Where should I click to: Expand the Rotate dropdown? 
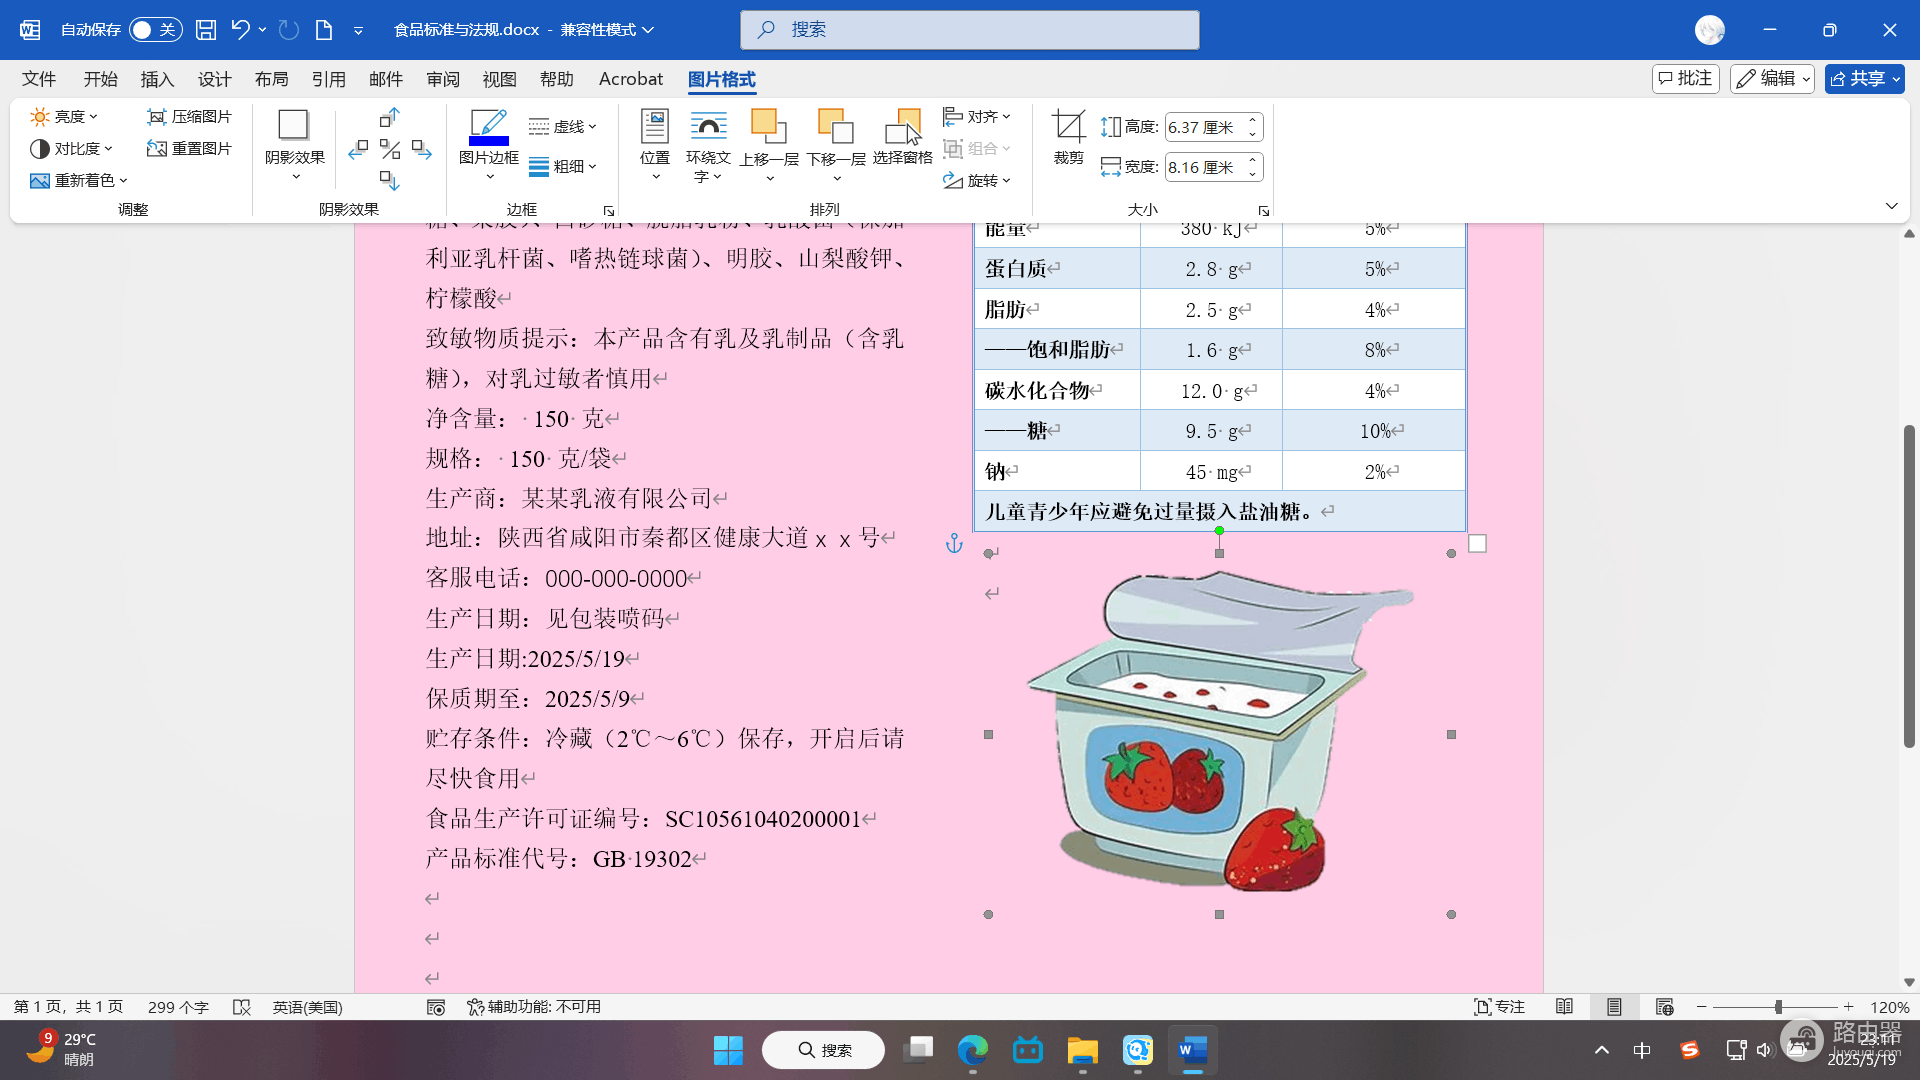point(977,181)
